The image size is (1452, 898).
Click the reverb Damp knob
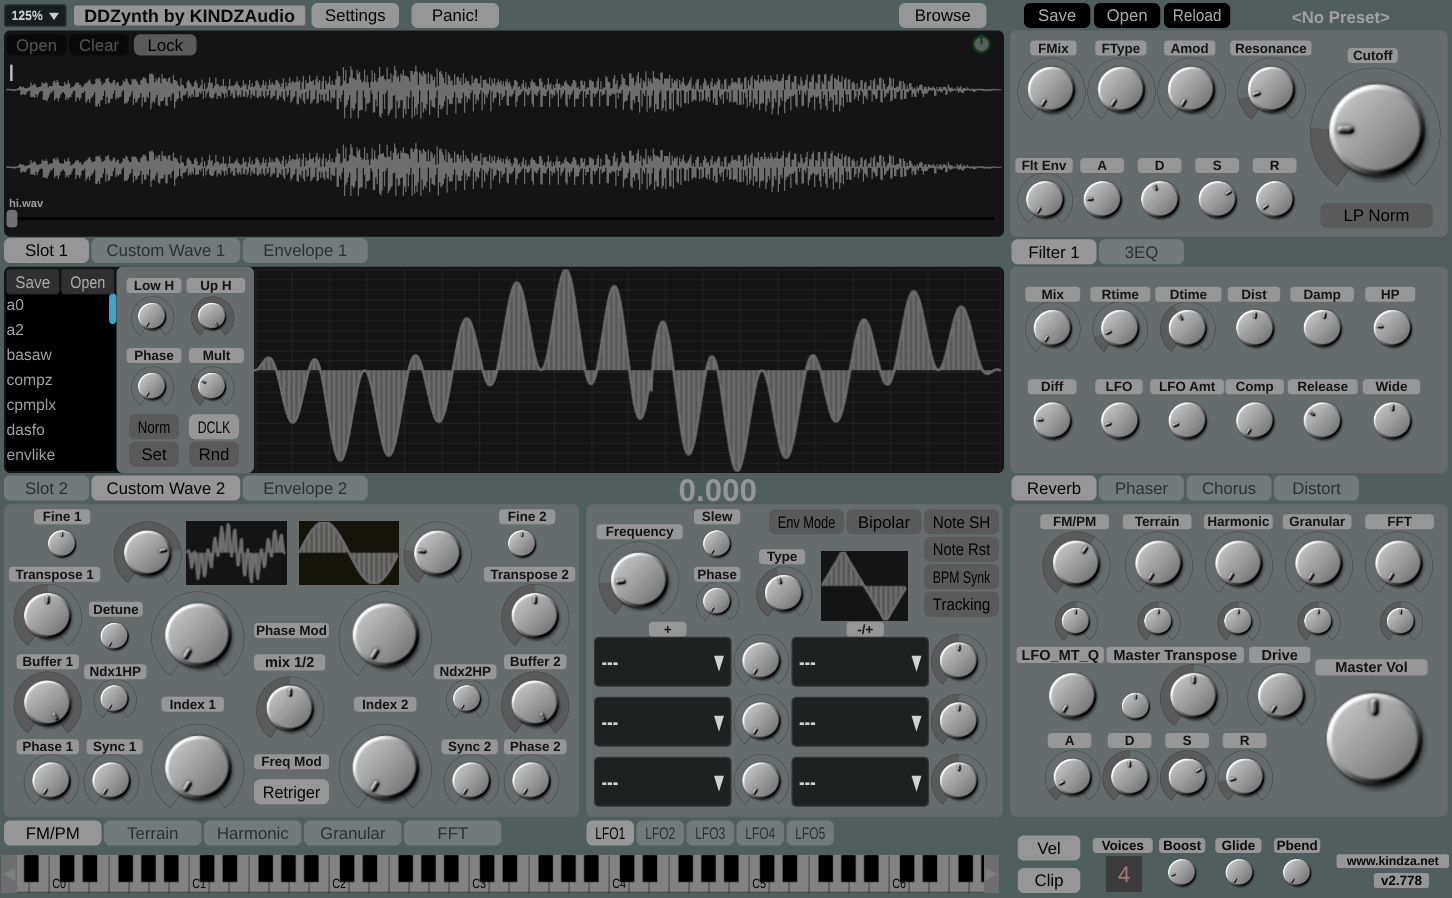coord(1322,328)
